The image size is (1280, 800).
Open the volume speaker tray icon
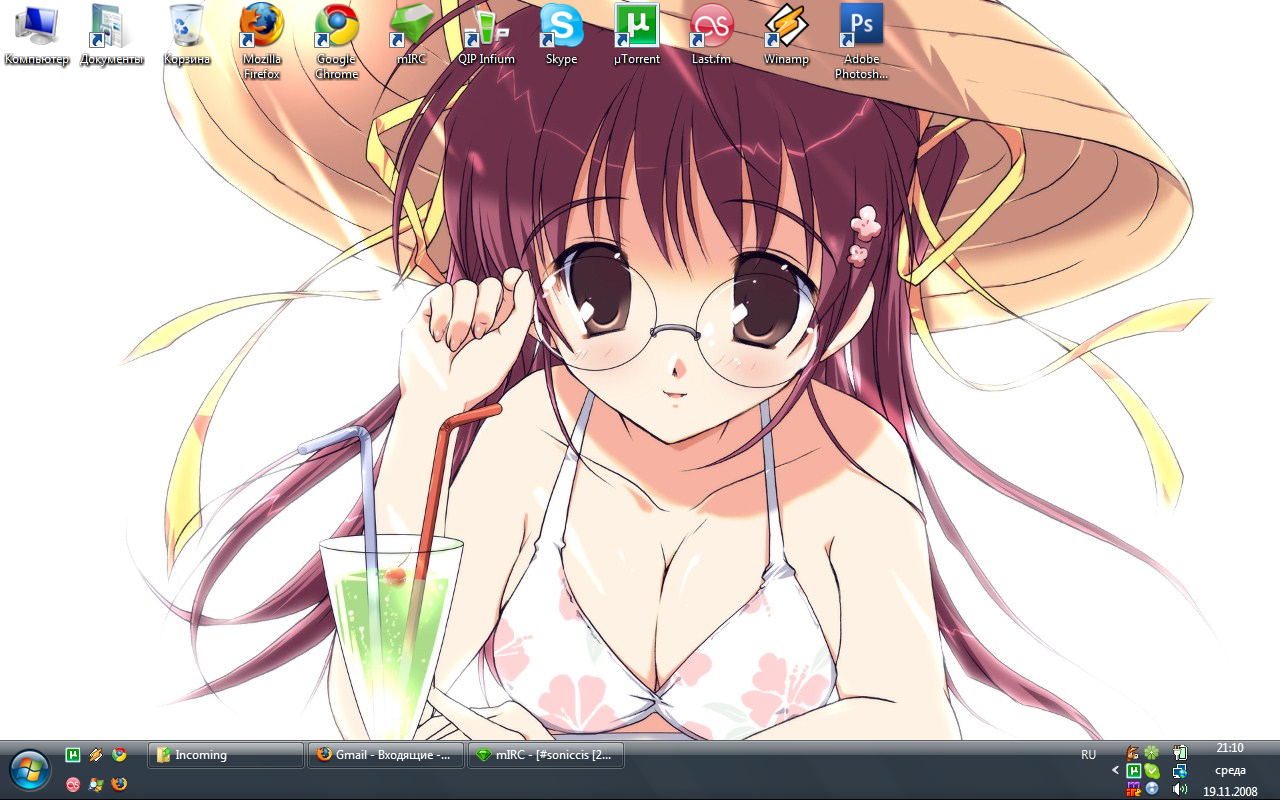coord(1180,789)
